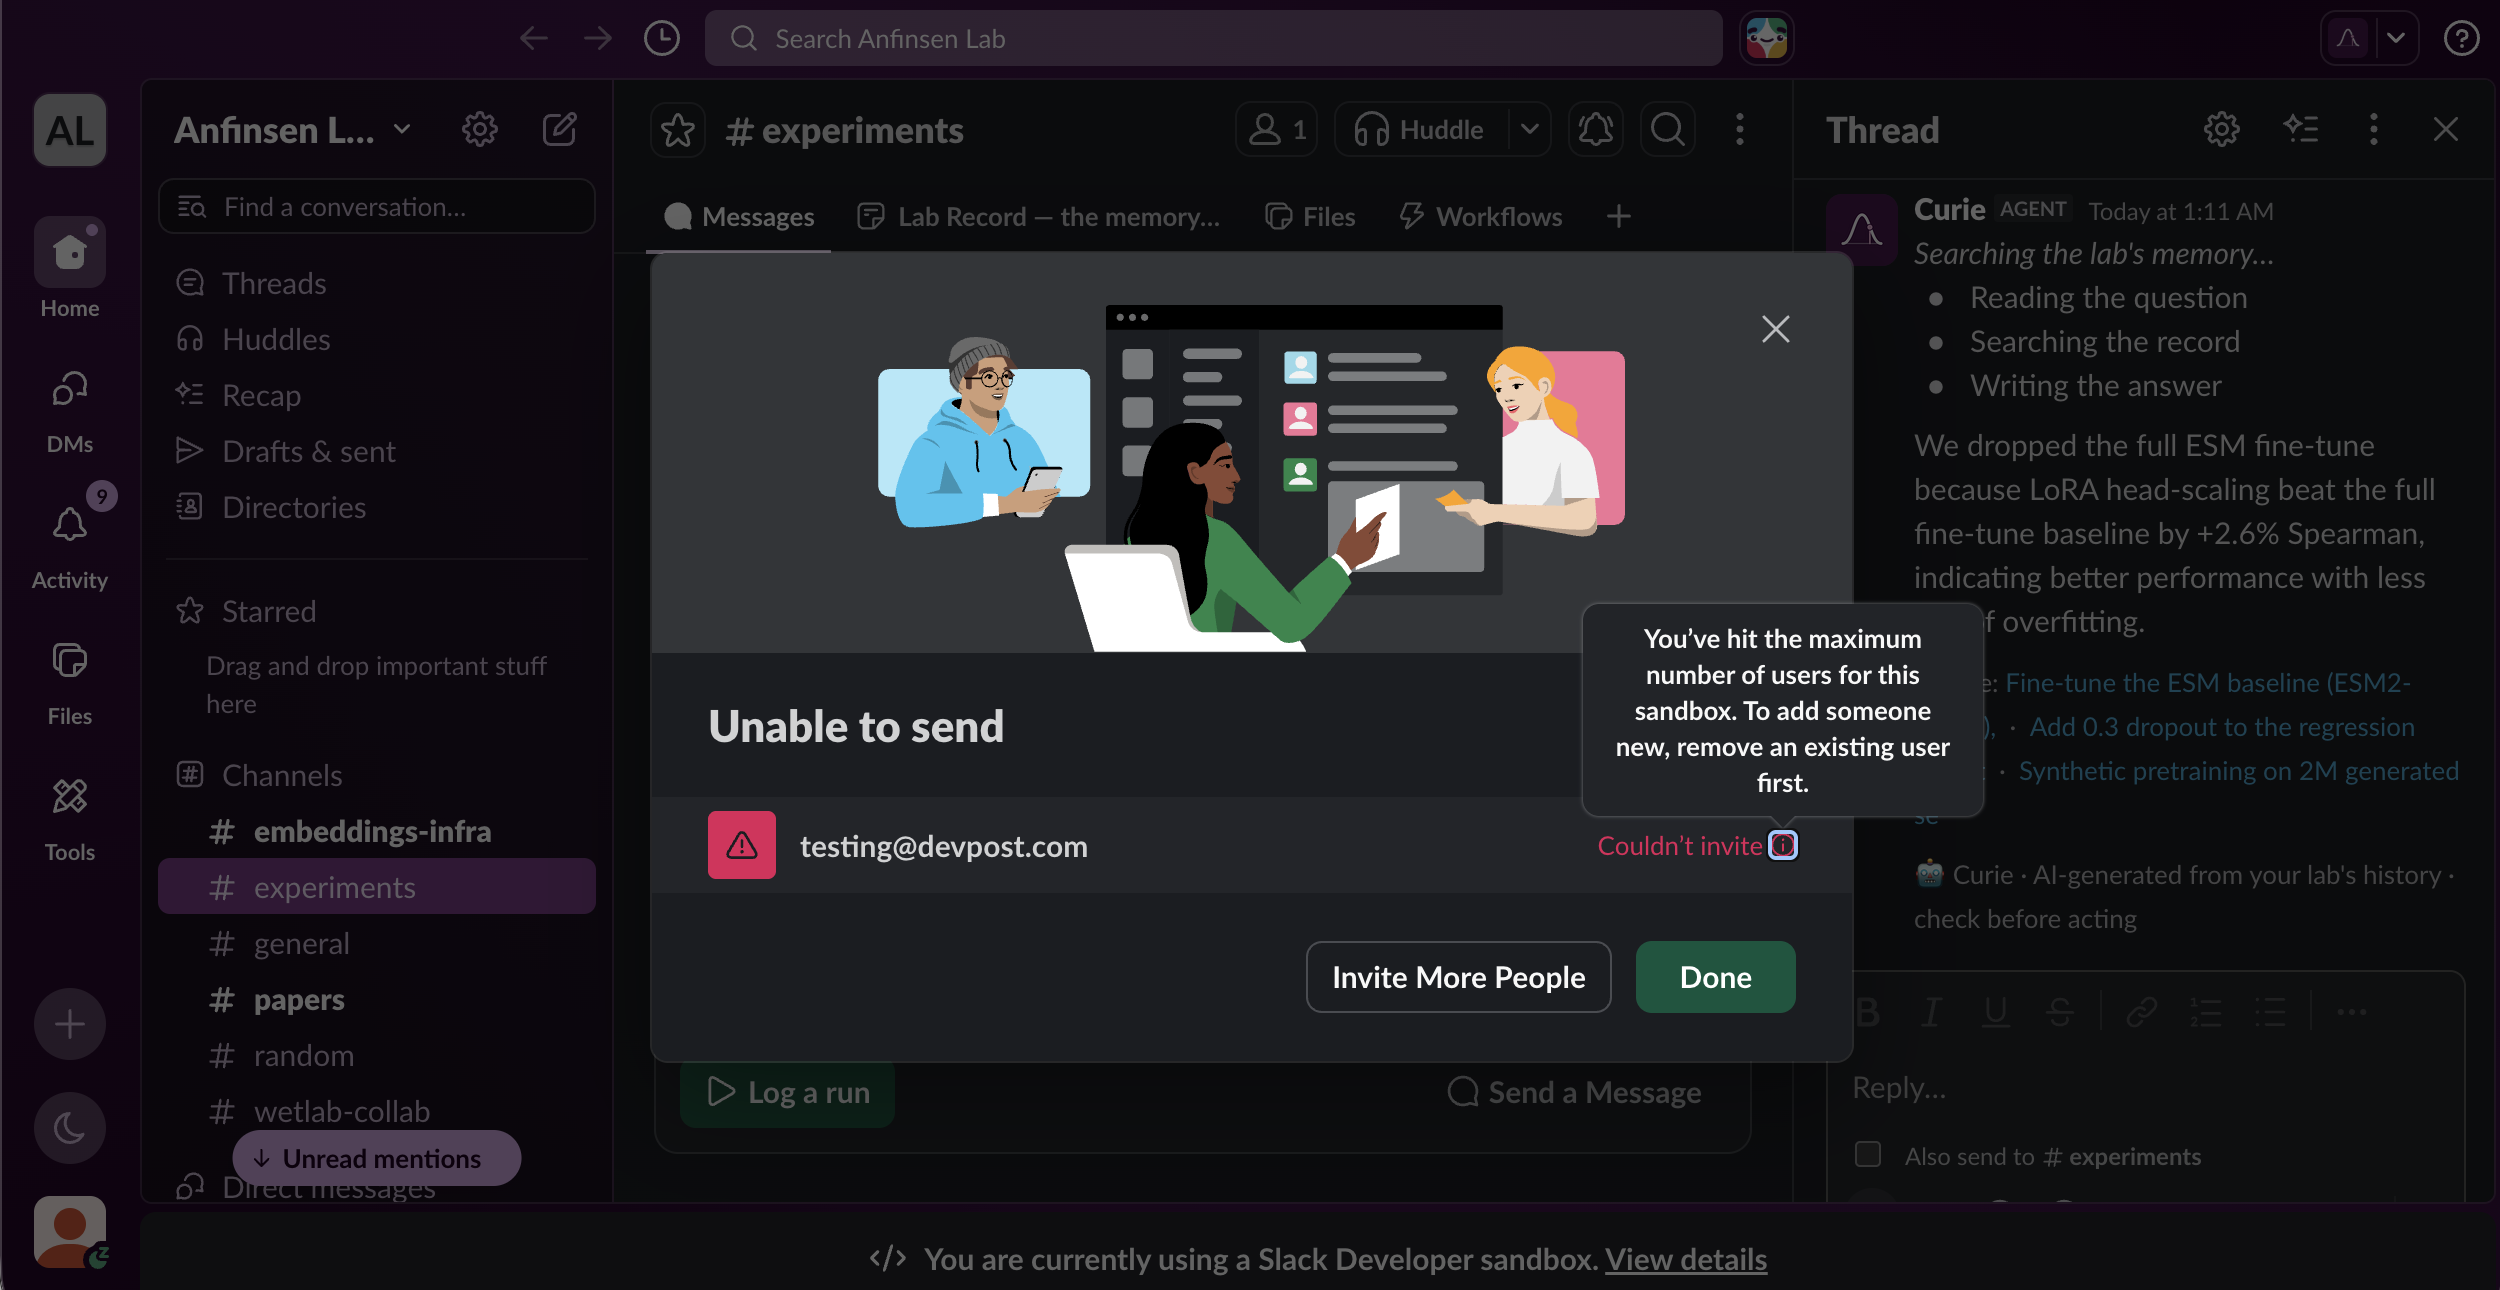Screen dimensions: 2500x1290
Task: Open the Add 0.3 dropout source link
Action: [2222, 727]
